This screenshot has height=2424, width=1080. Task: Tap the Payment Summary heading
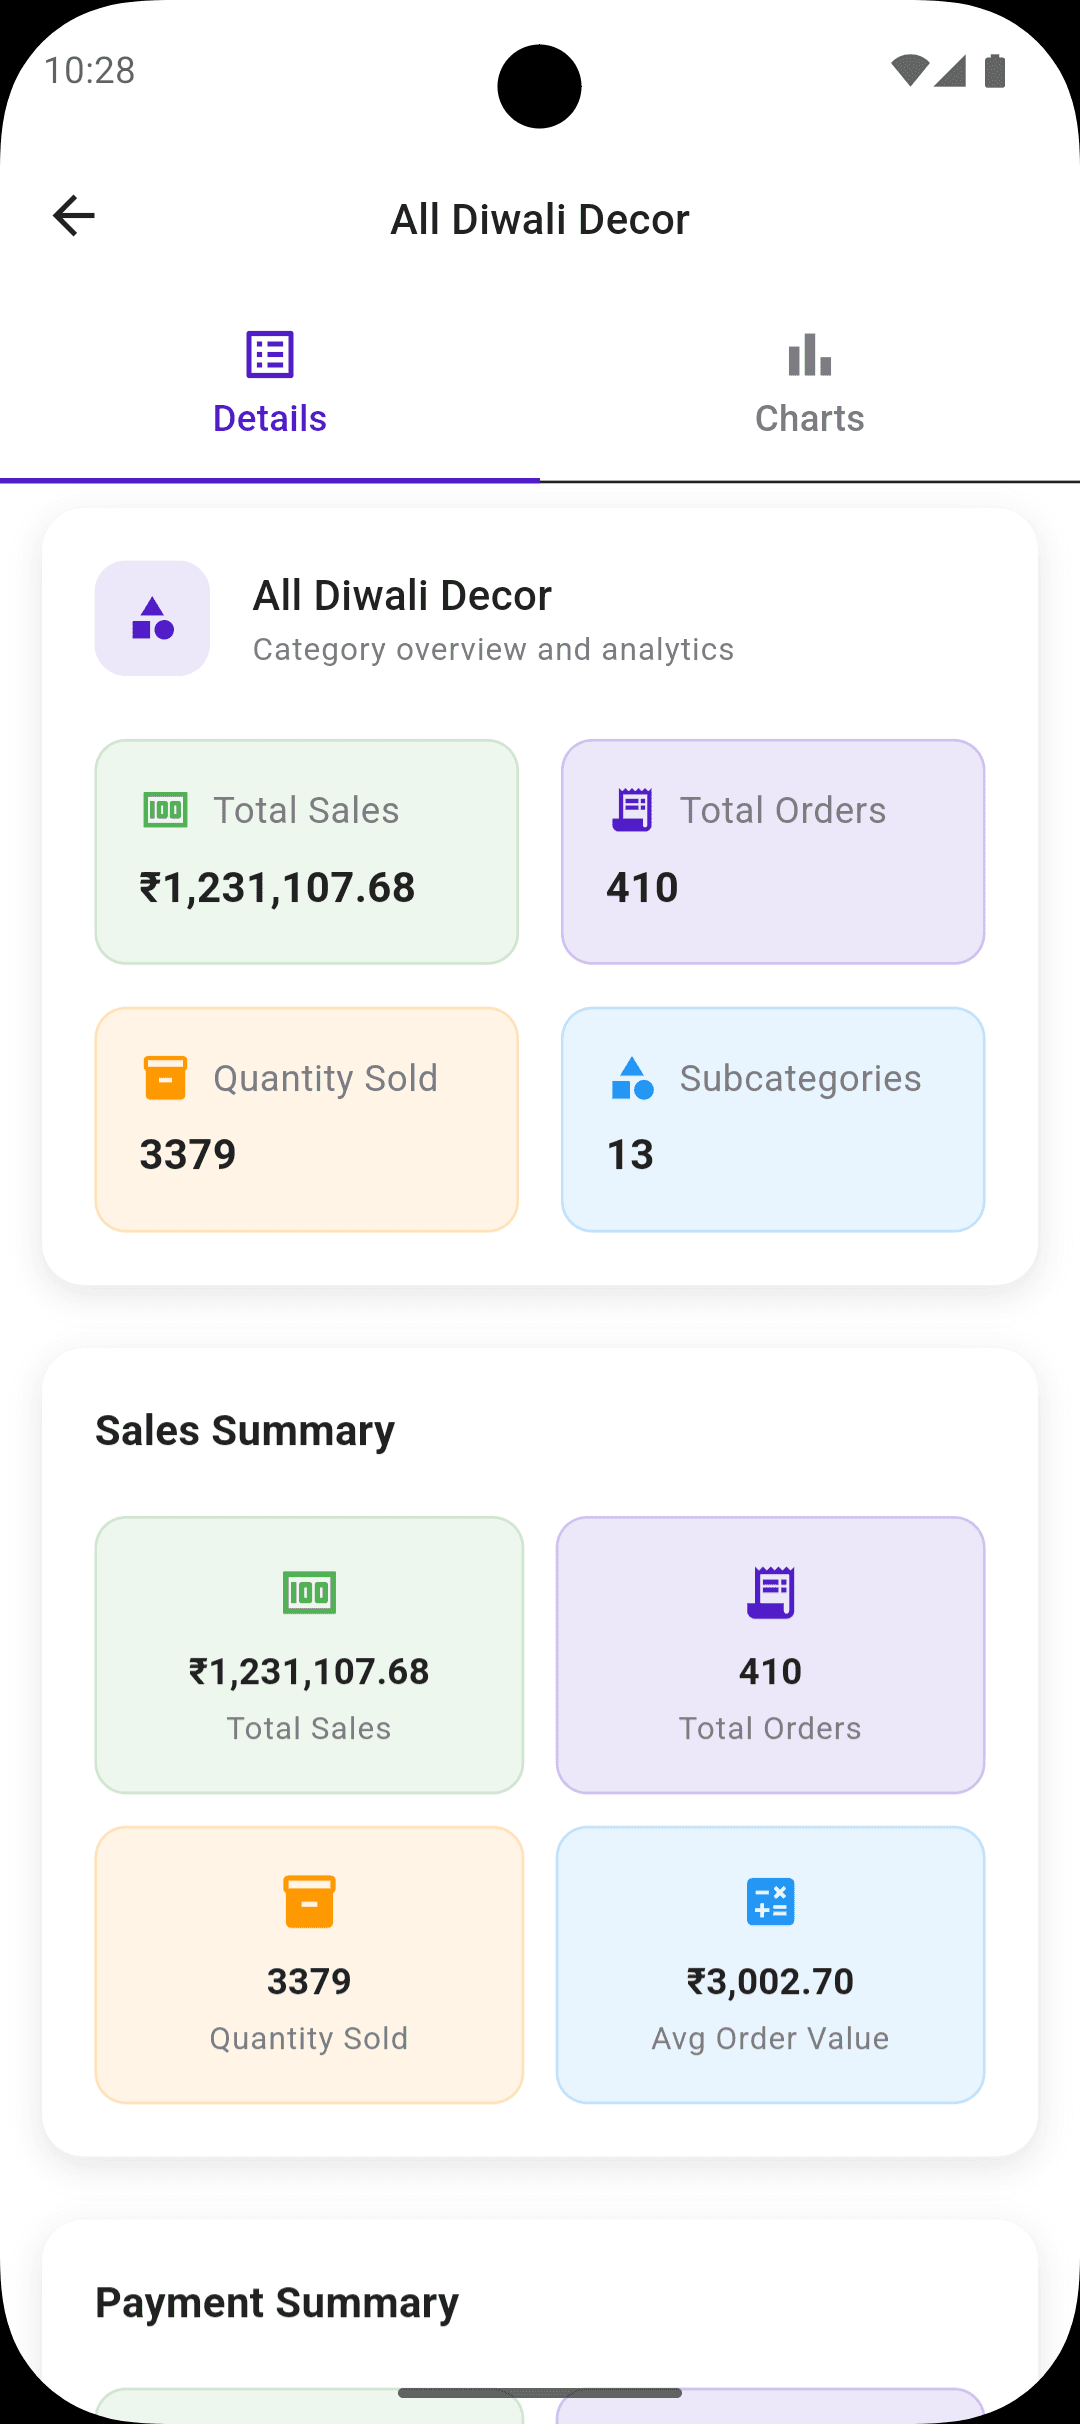(277, 2303)
